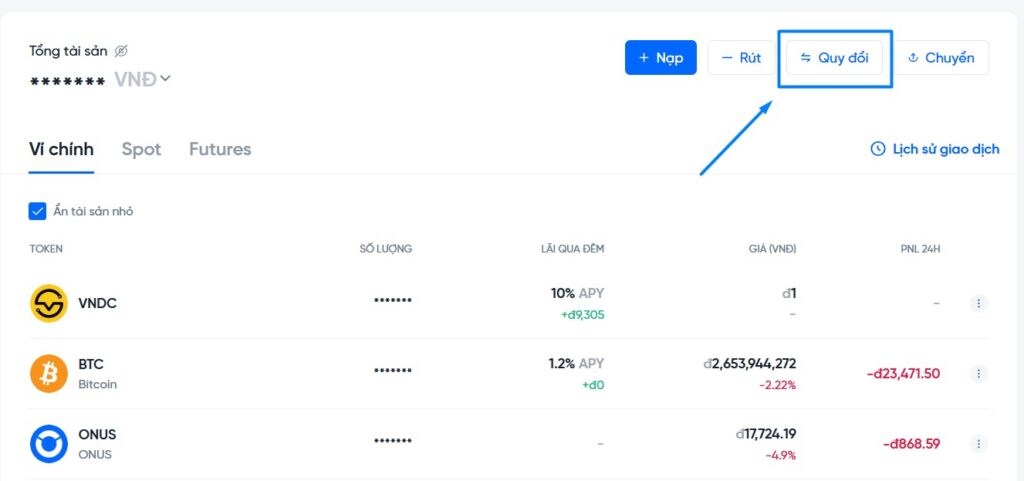The height and width of the screenshot is (481, 1024).
Task: Click the VNDC token logo icon
Action: [x=49, y=303]
